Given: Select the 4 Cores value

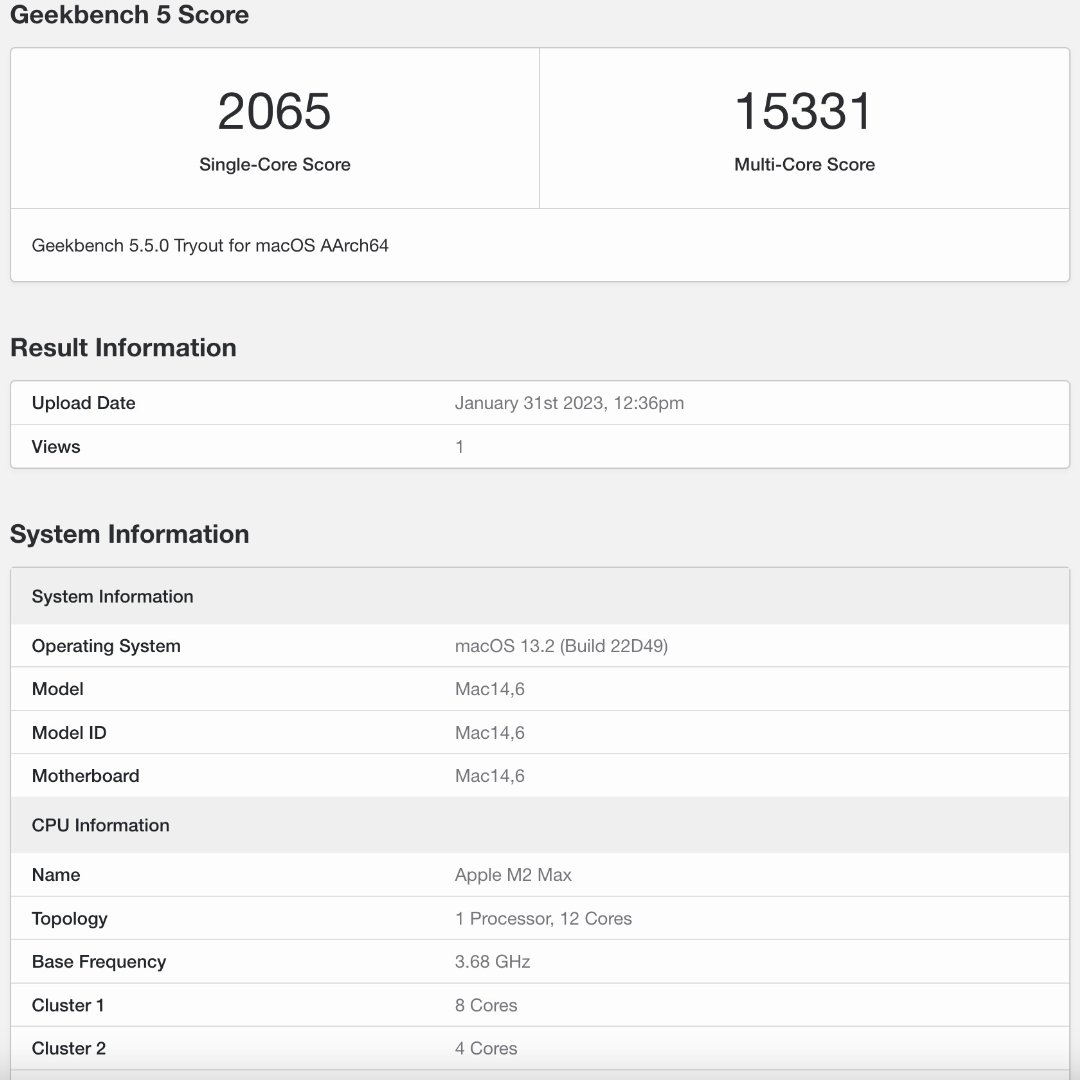Looking at the screenshot, I should point(486,1049).
